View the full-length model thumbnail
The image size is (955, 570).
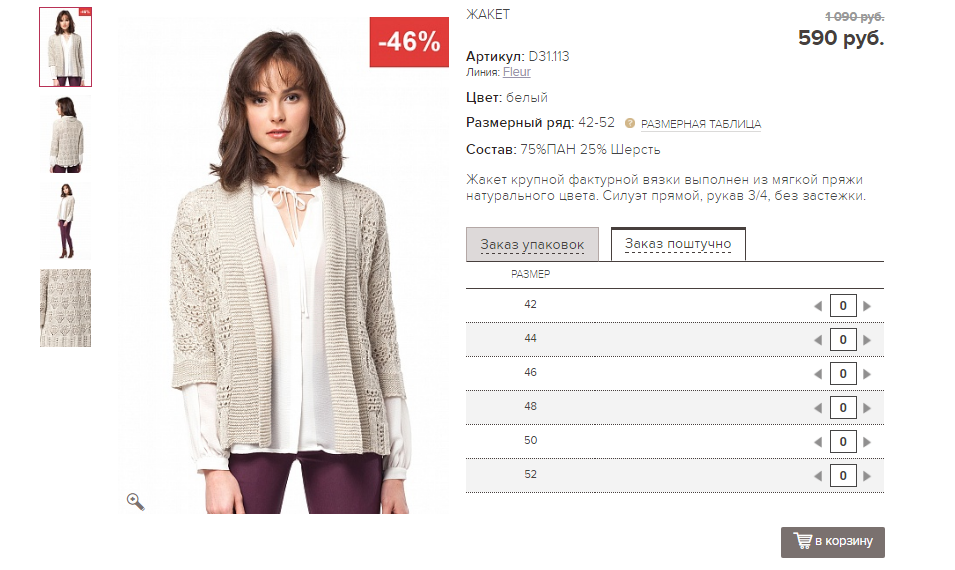point(65,221)
